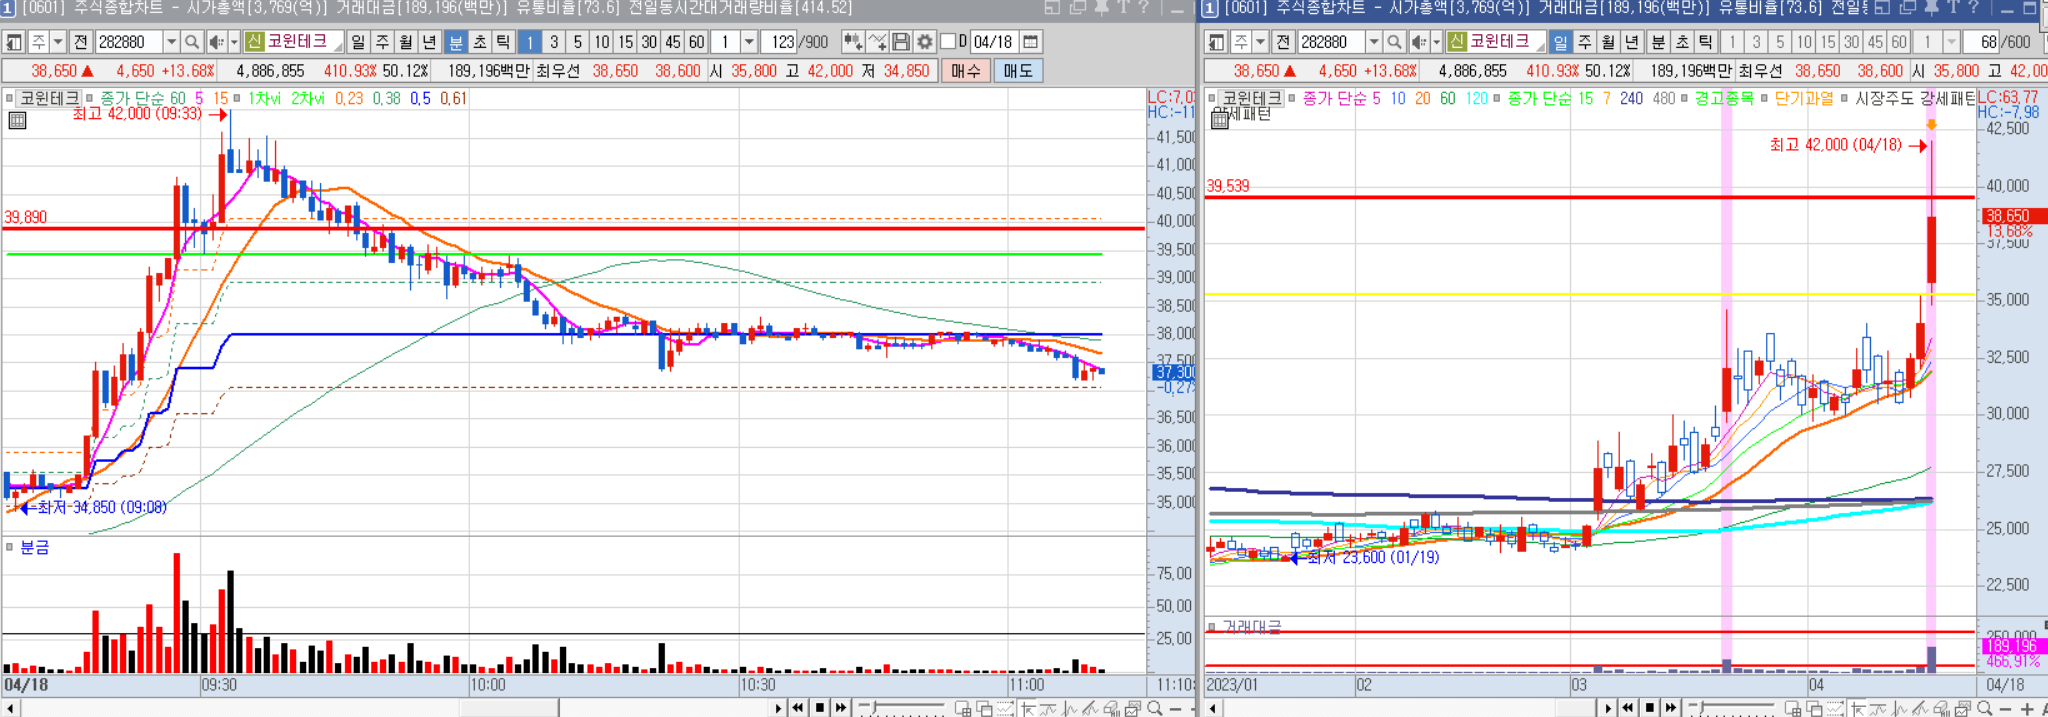
Task: Toggle the left panel icon in right chart toolbar
Action: coord(1216,42)
